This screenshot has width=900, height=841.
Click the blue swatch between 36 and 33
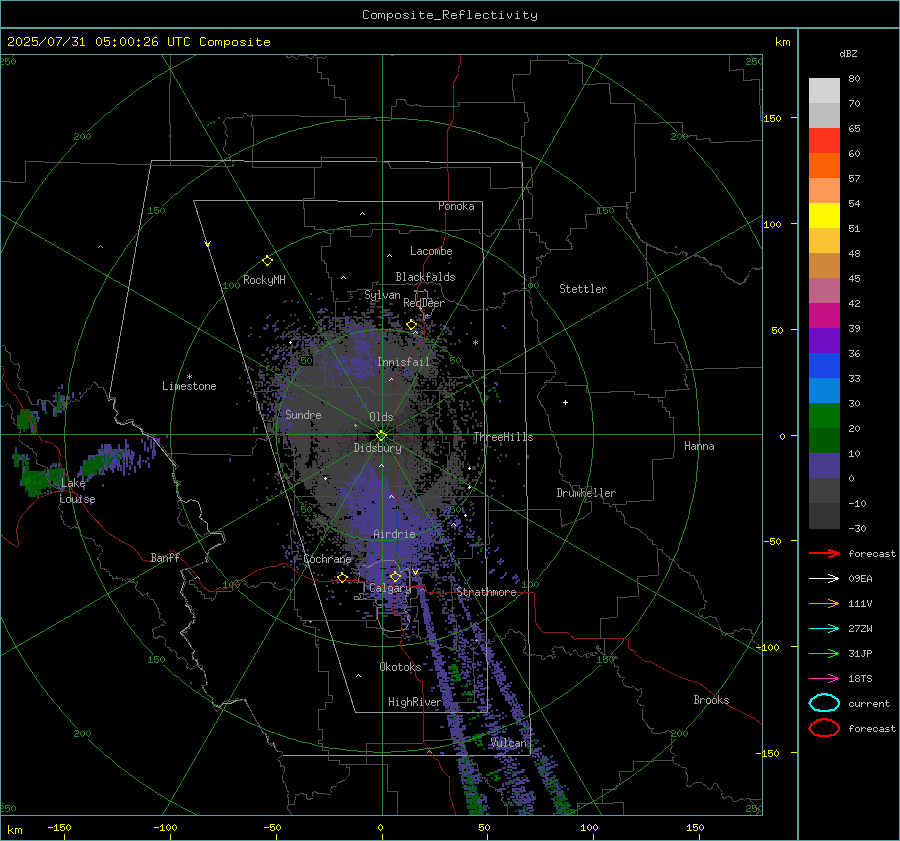pos(824,366)
